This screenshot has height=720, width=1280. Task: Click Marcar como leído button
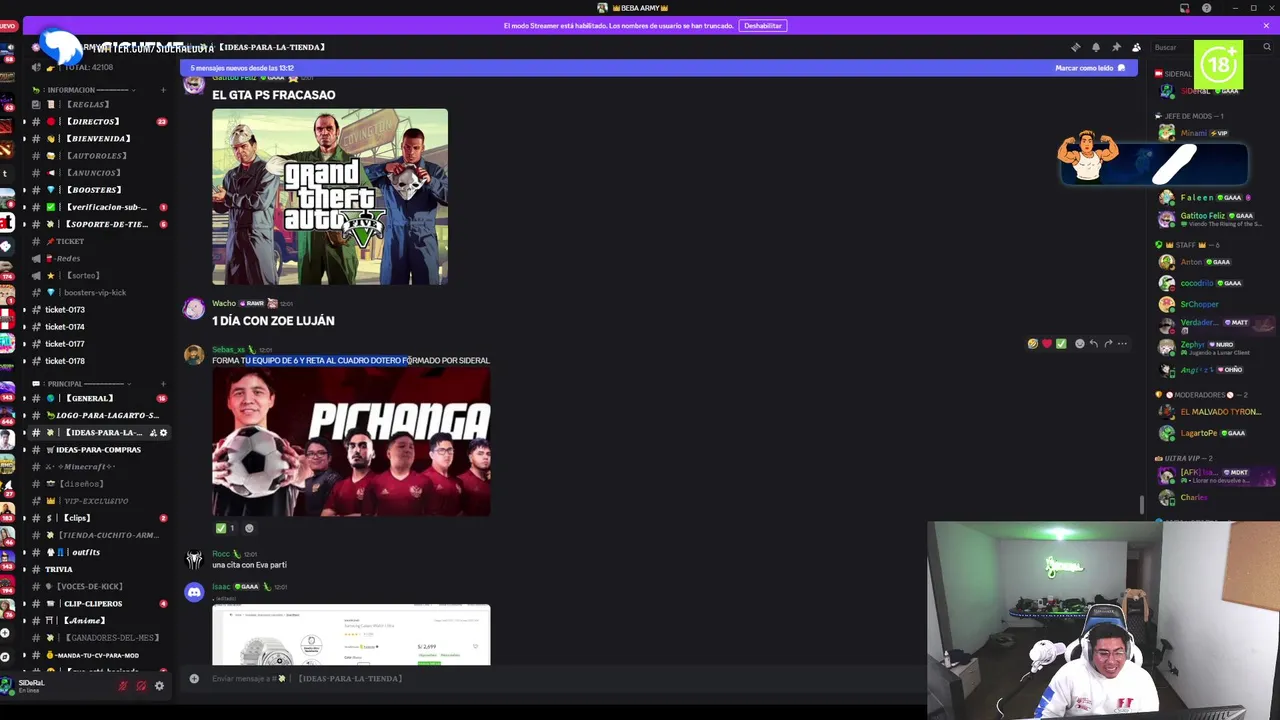click(x=1090, y=68)
